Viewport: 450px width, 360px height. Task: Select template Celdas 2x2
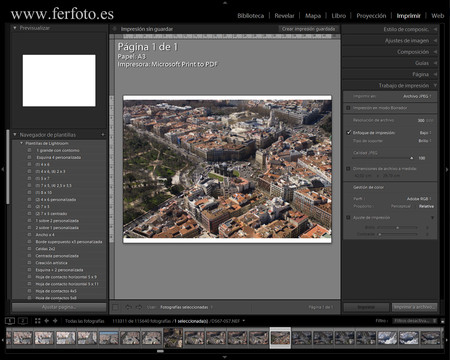point(45,249)
